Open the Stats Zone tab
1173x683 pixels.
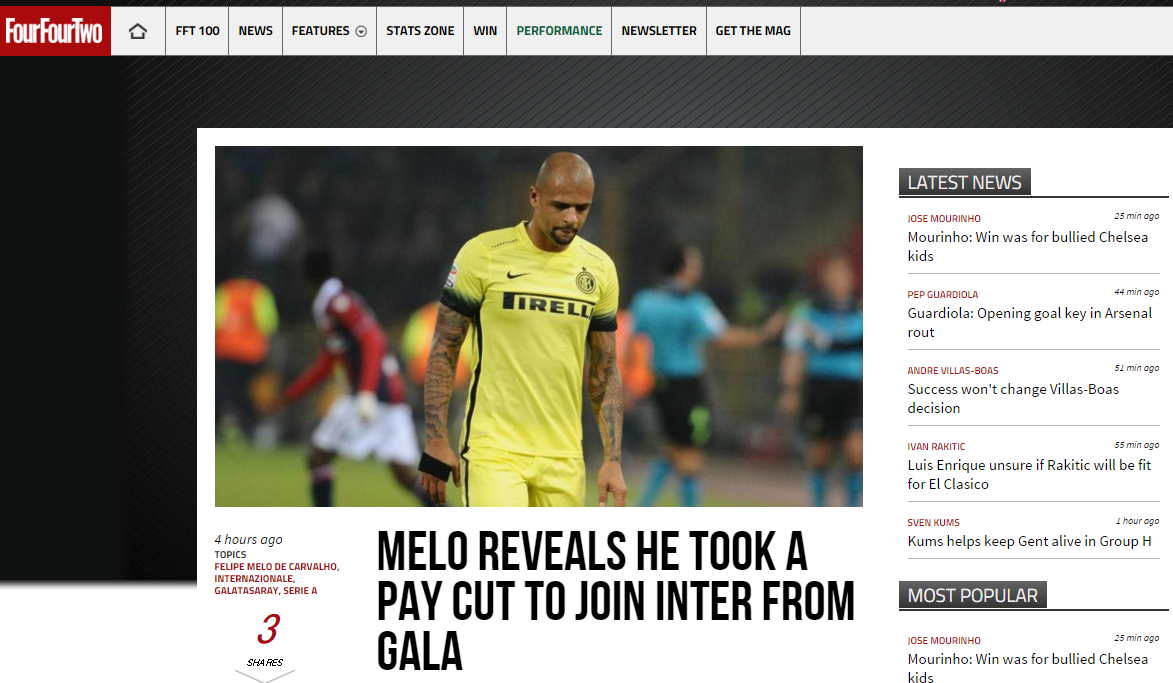click(420, 31)
